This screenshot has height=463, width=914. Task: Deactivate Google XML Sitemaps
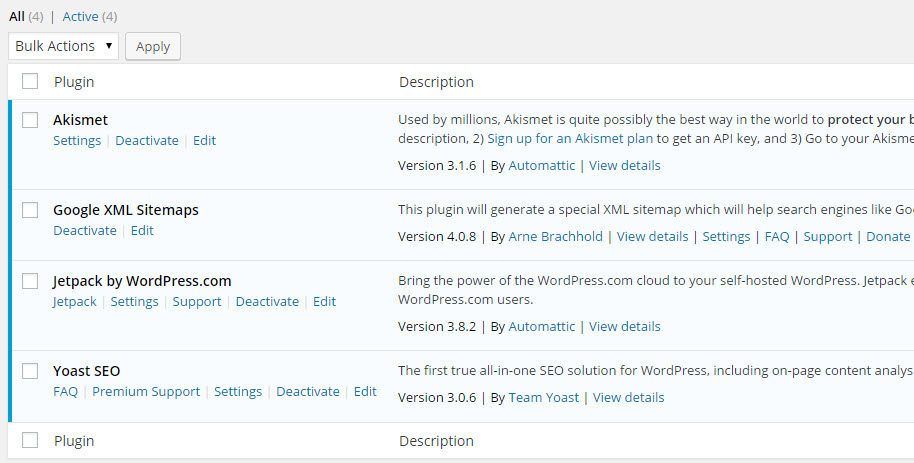85,230
